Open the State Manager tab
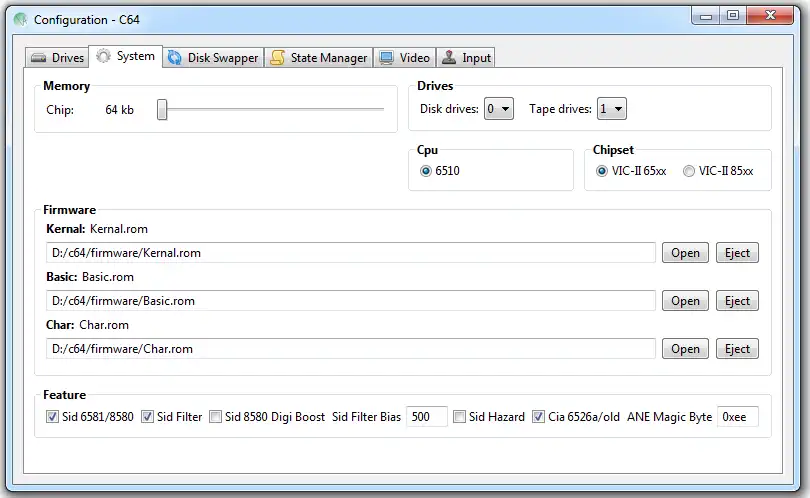Viewport: 810px width, 498px height. click(319, 57)
